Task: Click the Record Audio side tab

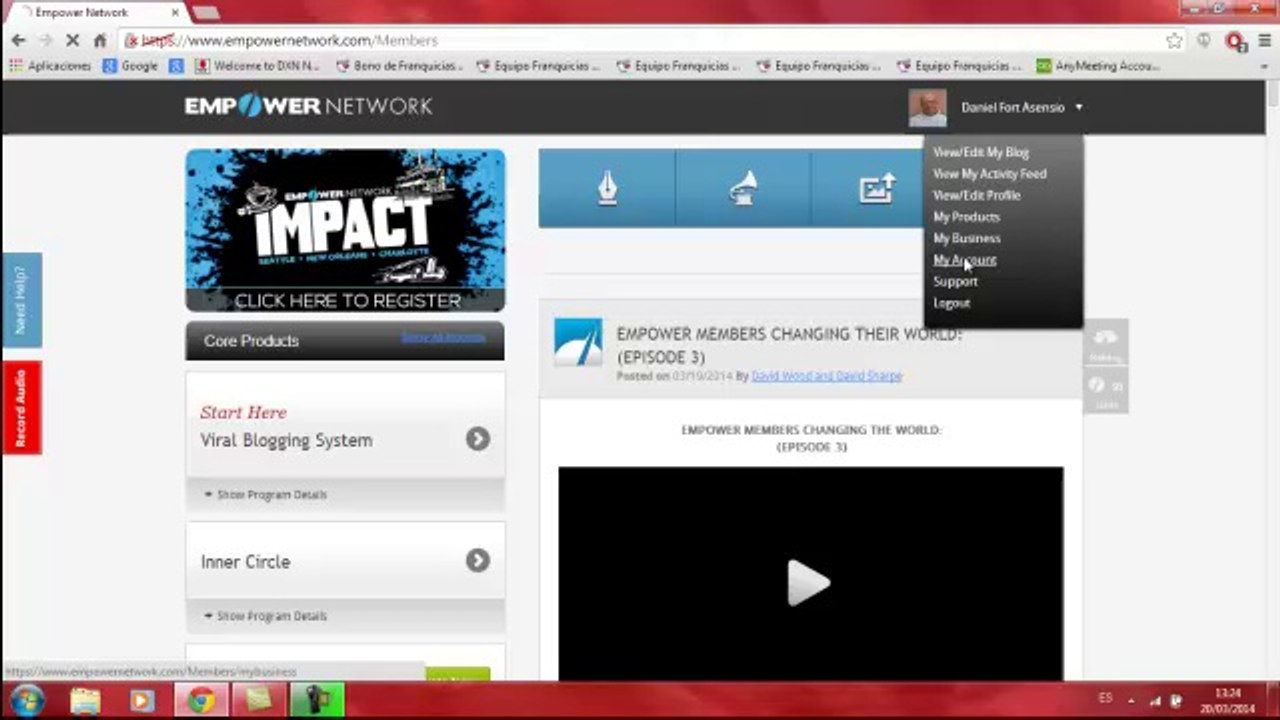Action: (21, 407)
